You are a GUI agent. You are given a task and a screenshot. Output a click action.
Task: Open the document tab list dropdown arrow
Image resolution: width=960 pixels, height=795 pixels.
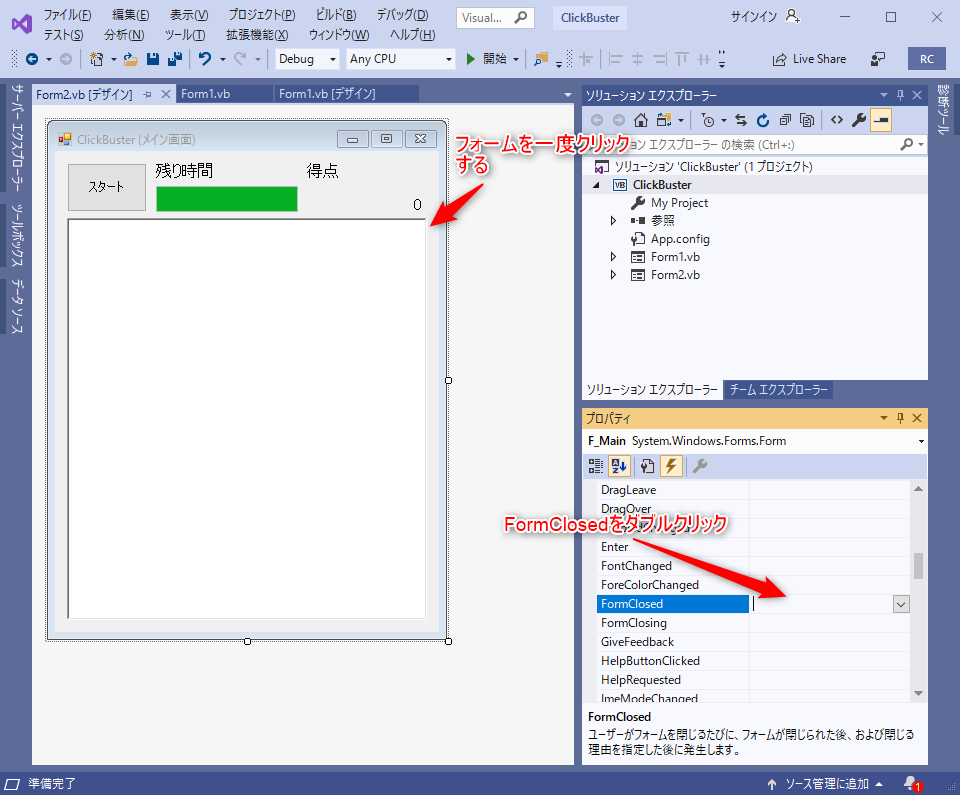pyautogui.click(x=567, y=95)
